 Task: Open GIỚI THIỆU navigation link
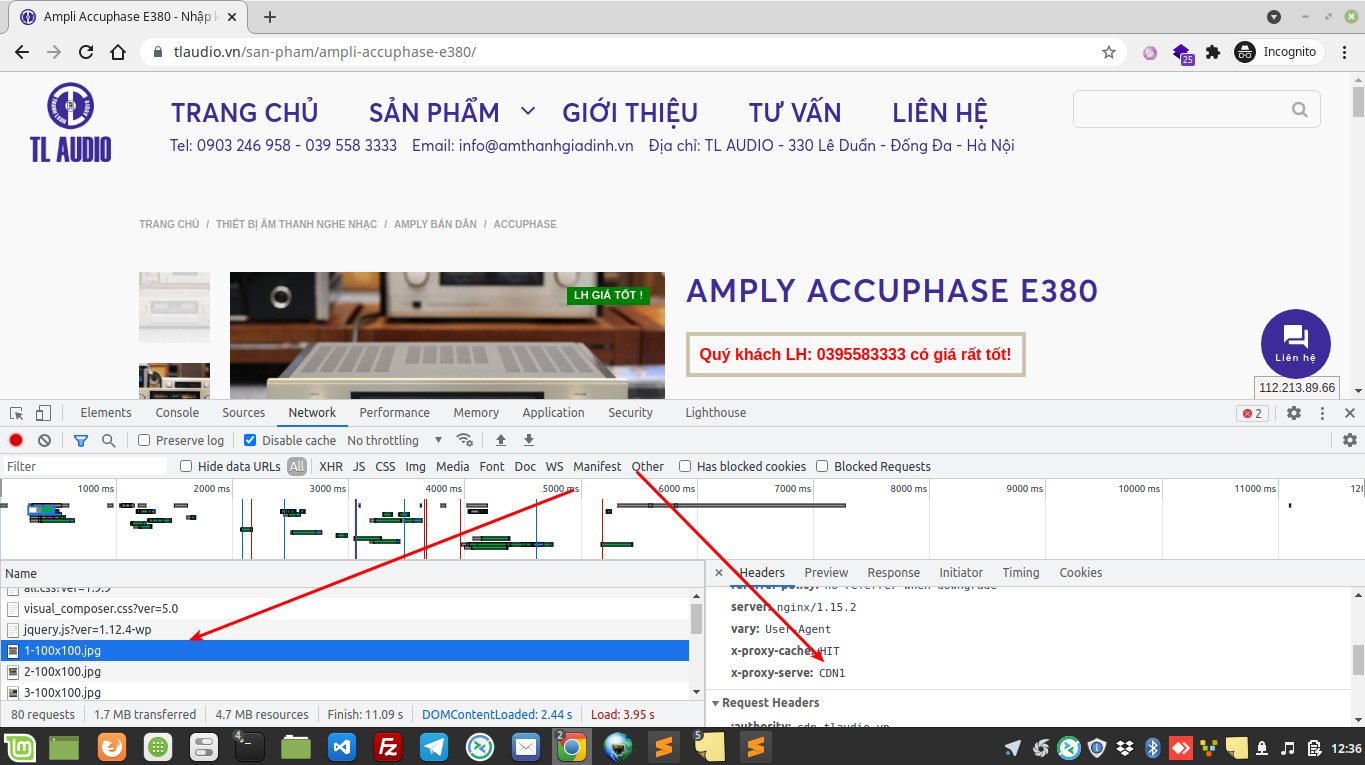coord(630,112)
